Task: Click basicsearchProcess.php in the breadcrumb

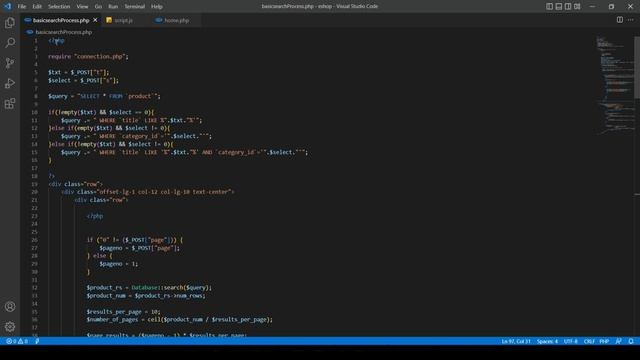Action: tap(63, 32)
